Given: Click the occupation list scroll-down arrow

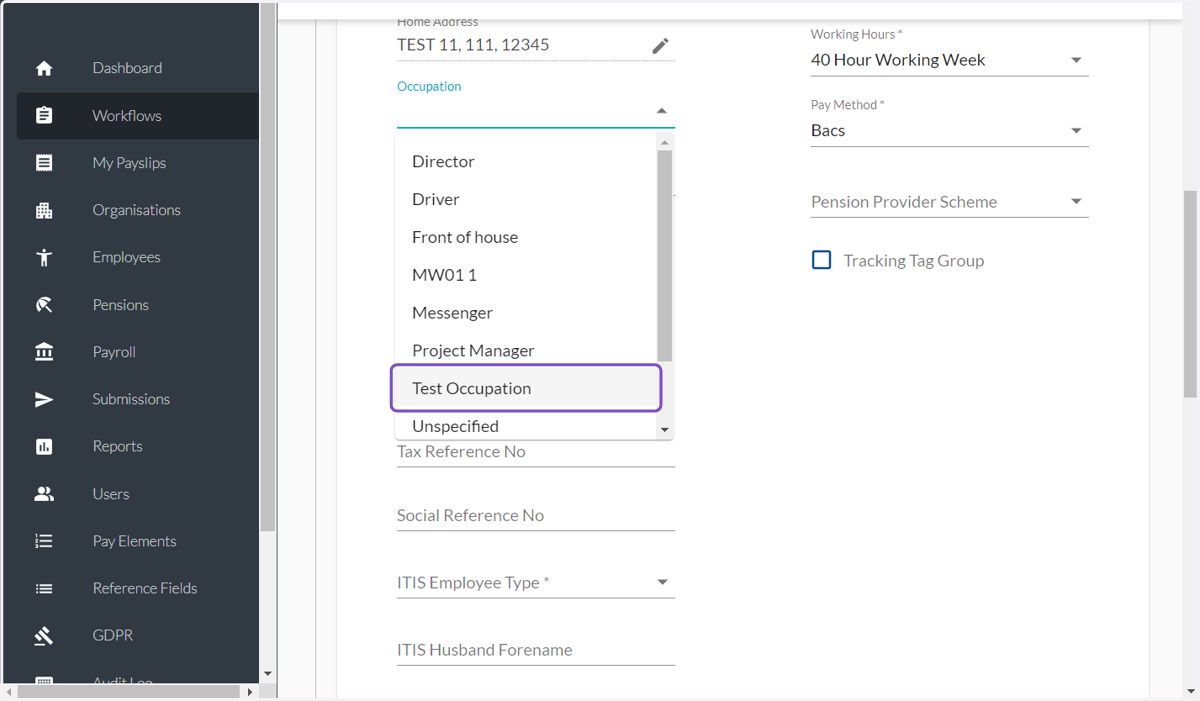Looking at the screenshot, I should coord(665,430).
